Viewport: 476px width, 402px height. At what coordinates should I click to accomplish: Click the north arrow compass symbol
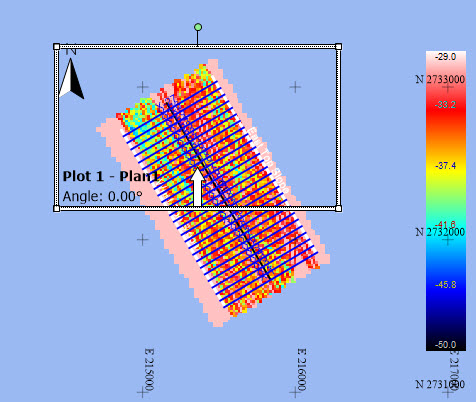[x=71, y=79]
